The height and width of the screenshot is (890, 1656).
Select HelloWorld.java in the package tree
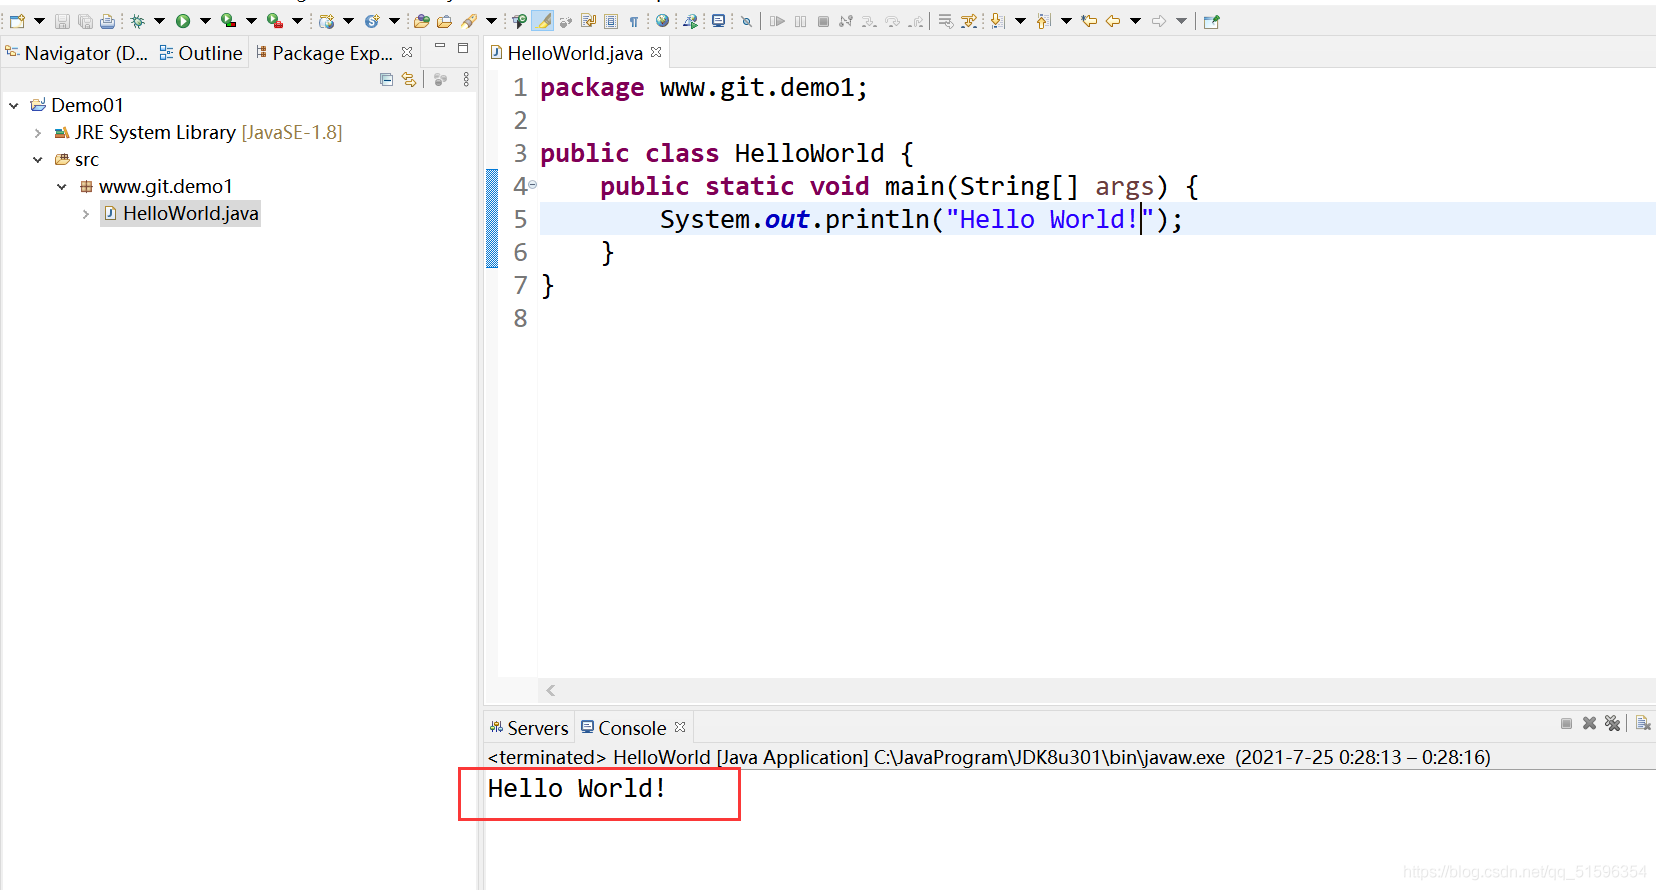click(180, 213)
